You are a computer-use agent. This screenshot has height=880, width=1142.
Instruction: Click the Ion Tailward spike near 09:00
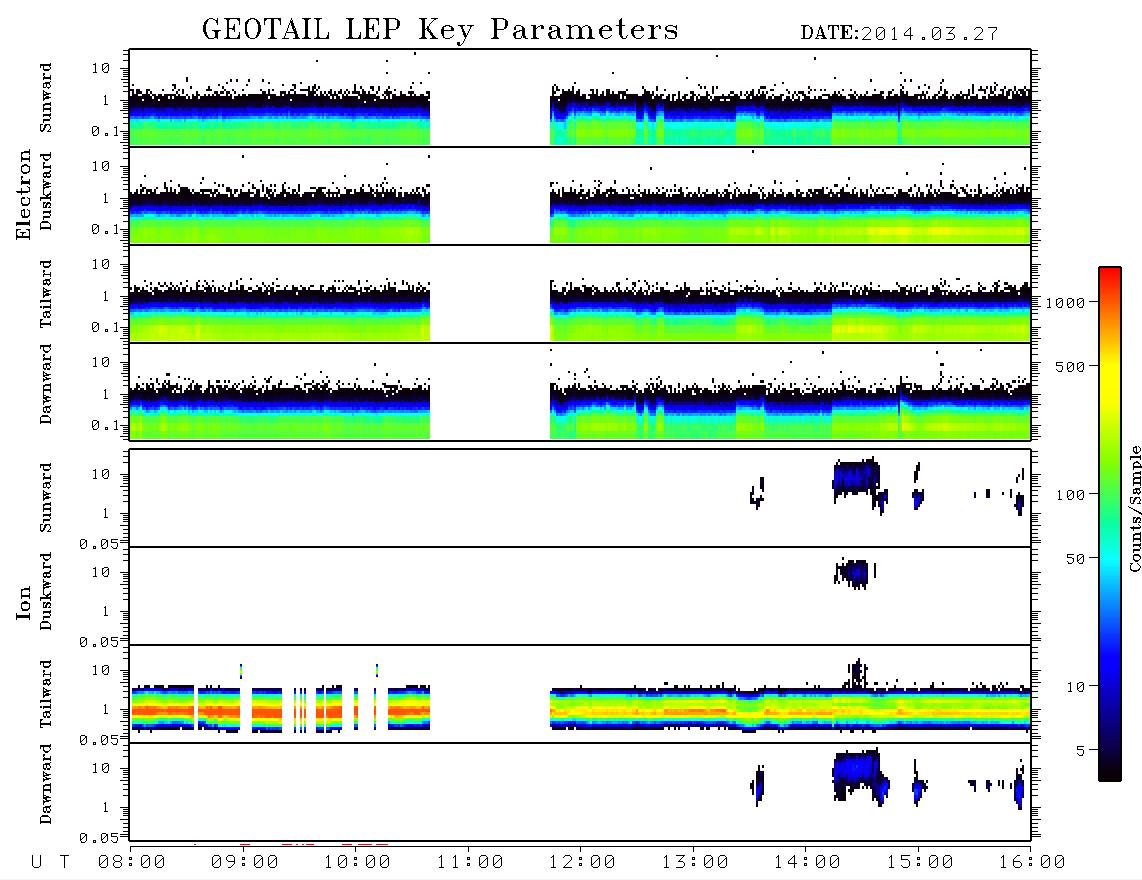tap(241, 671)
